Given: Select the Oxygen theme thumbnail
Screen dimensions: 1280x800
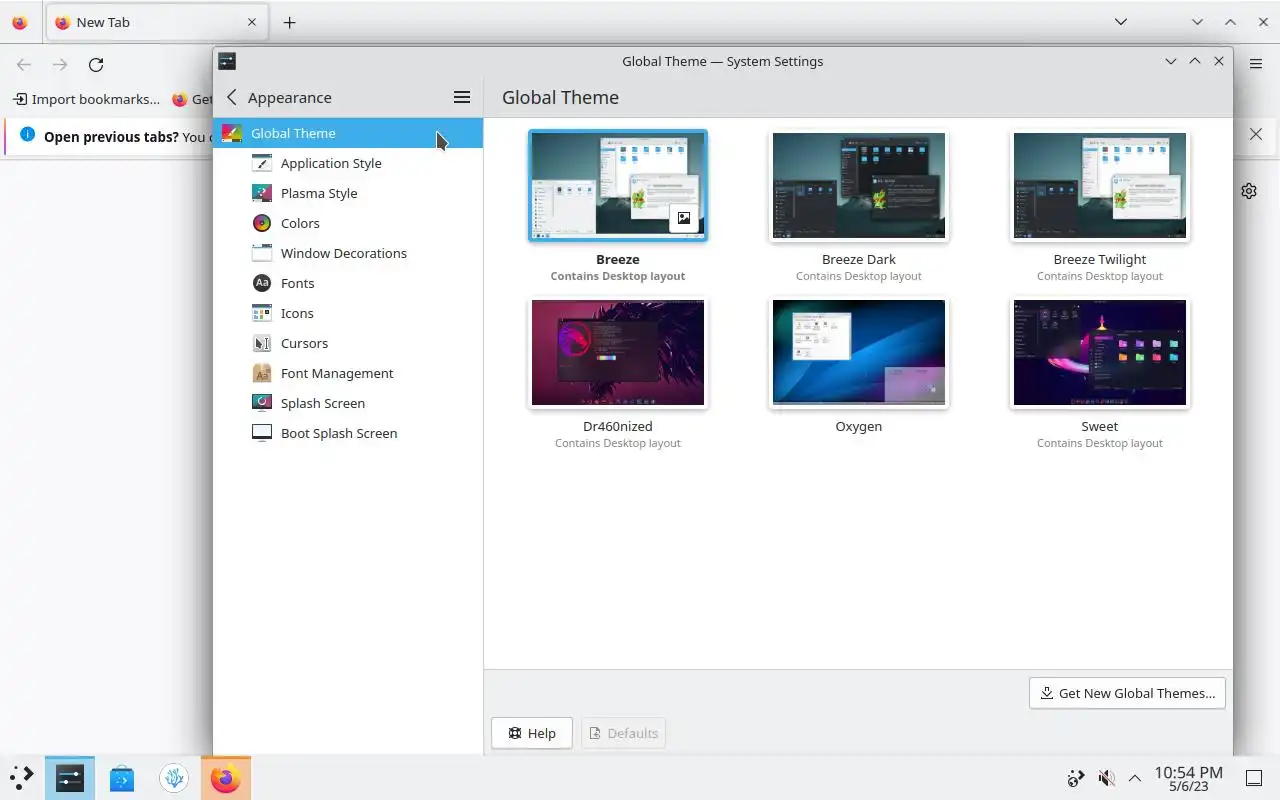Looking at the screenshot, I should point(859,352).
